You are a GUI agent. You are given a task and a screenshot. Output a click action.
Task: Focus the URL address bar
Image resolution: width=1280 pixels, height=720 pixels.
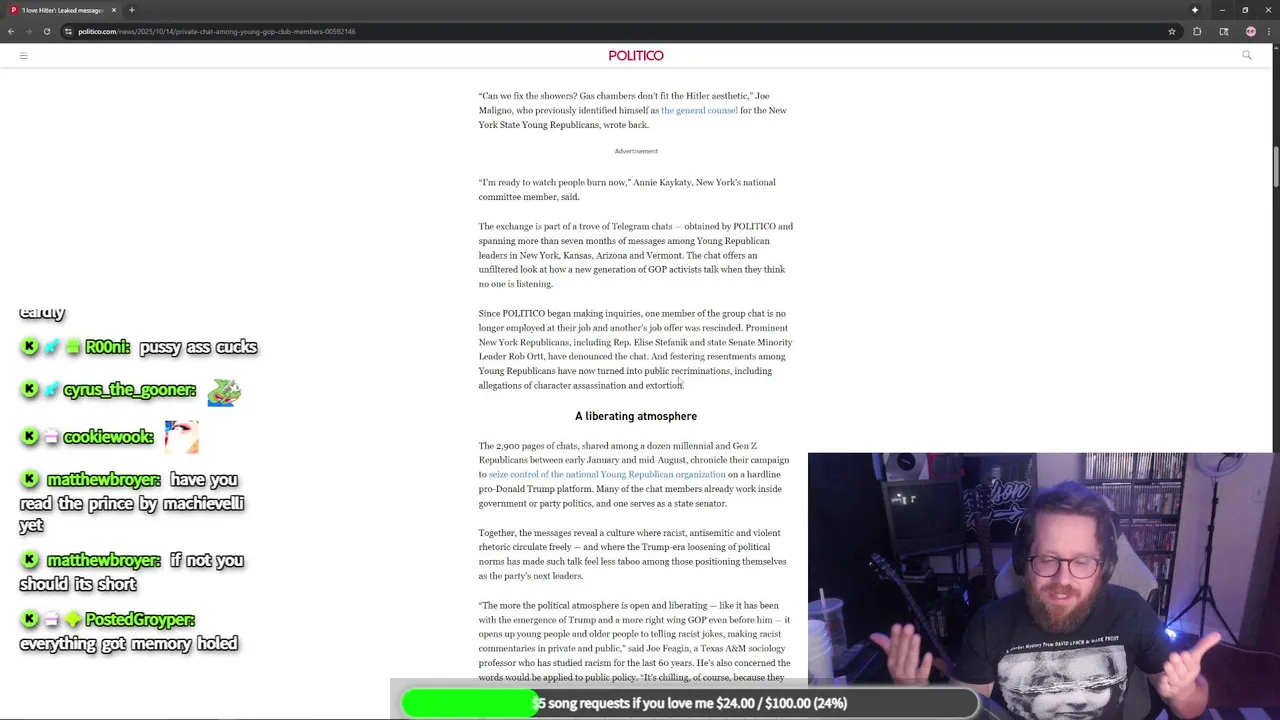coord(620,31)
